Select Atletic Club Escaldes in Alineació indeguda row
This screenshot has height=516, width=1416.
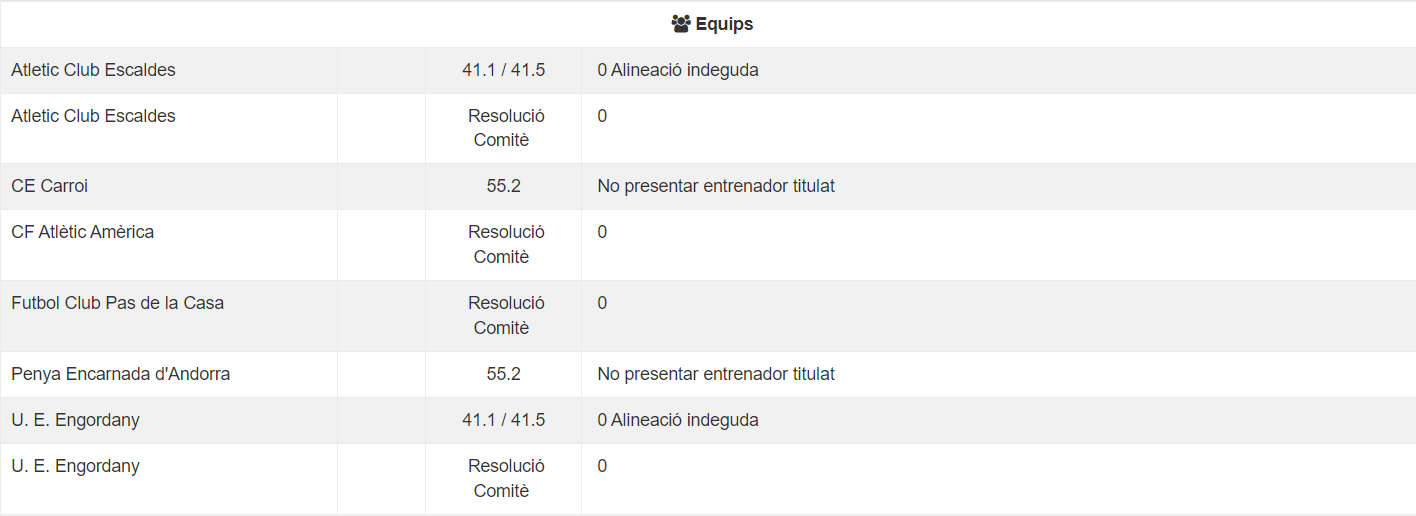[x=93, y=70]
